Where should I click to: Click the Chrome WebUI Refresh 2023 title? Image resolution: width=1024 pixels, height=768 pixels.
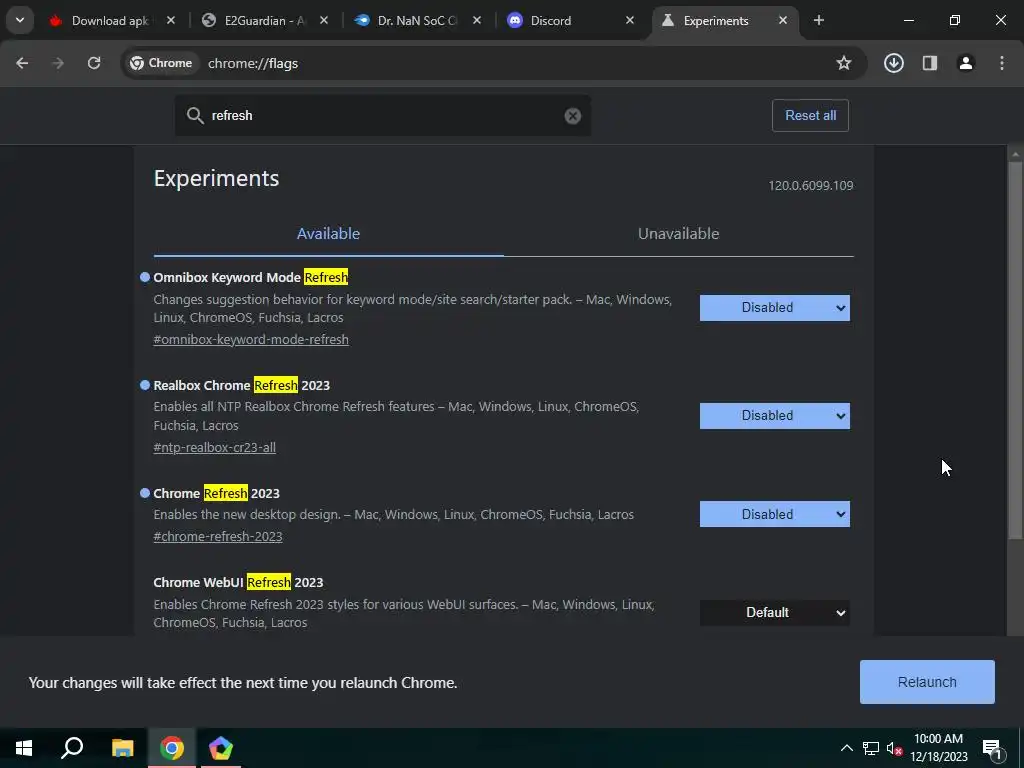point(238,583)
